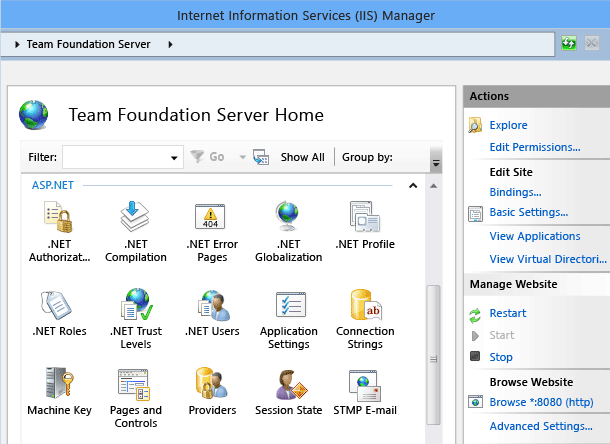Open .NET Trust Levels icon
610x444 pixels.
(134, 304)
